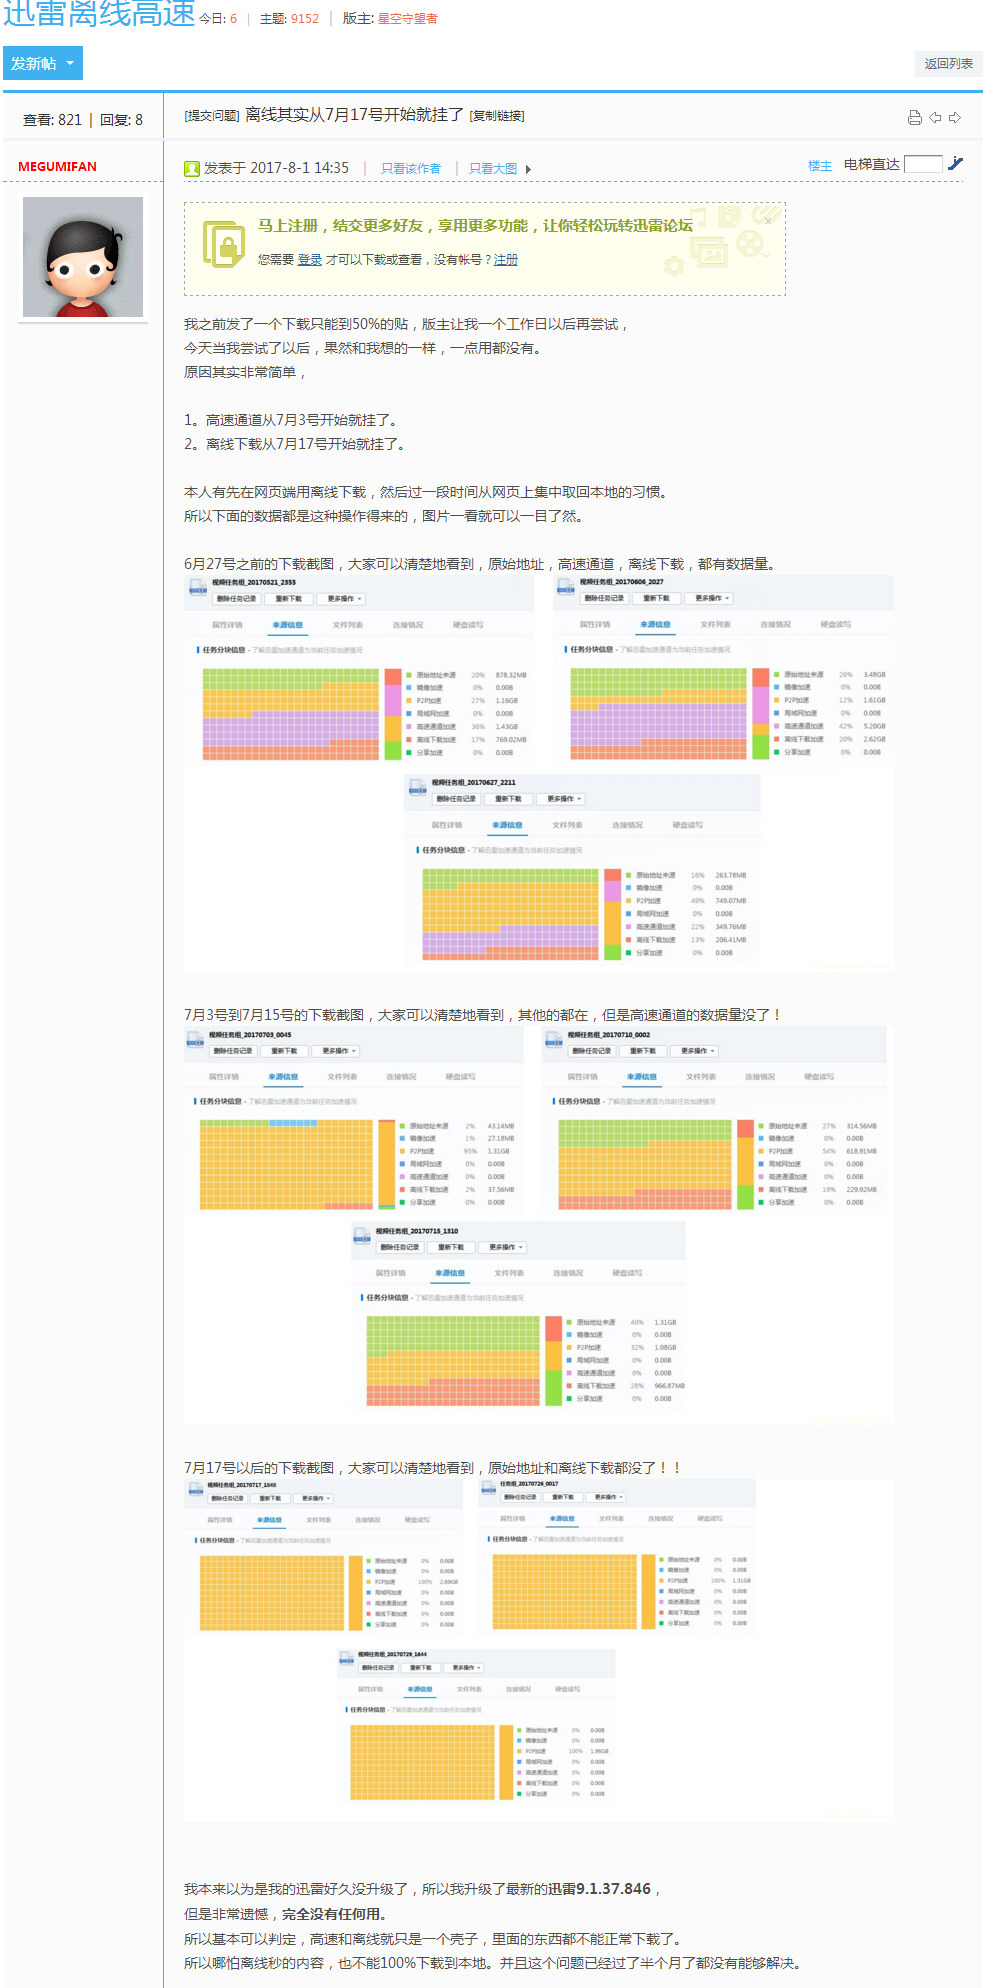Click the 主题: 9152 topic count
Viewport: 987px width, 1988px height.
(x=289, y=18)
